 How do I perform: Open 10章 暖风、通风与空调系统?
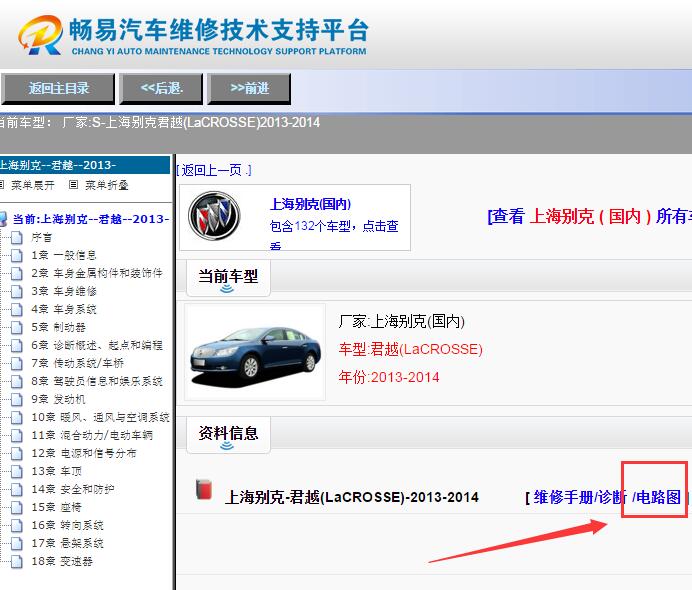(100, 417)
